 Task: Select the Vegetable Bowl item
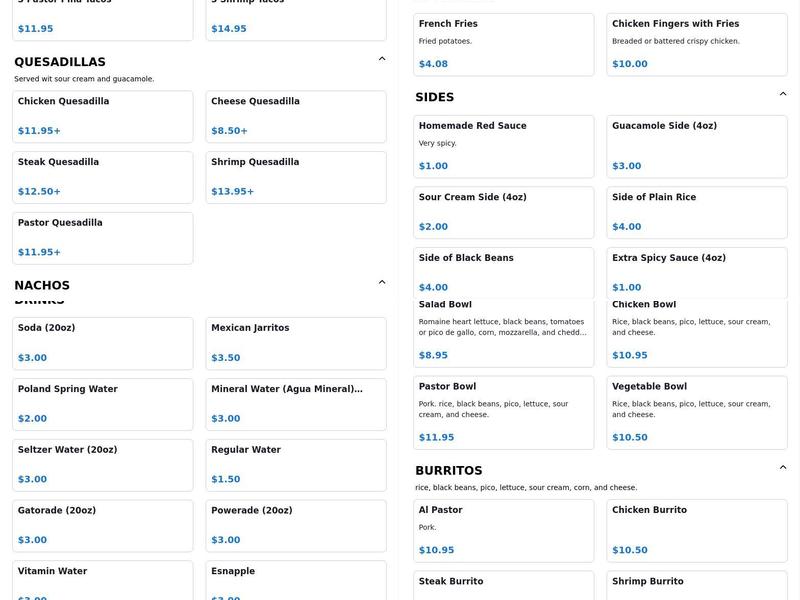coord(697,412)
